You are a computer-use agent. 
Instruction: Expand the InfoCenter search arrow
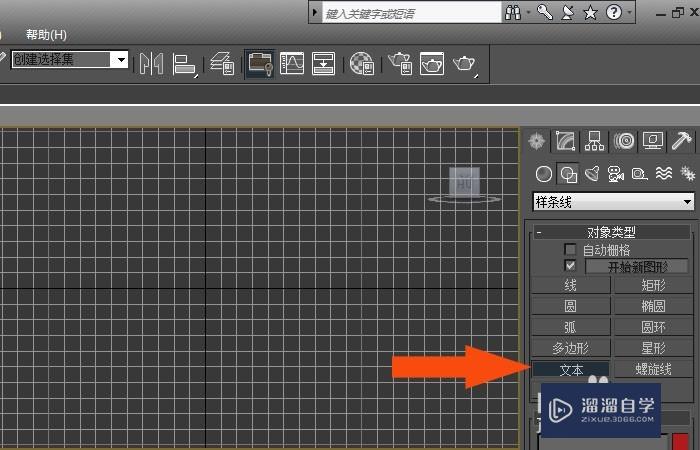pyautogui.click(x=315, y=12)
